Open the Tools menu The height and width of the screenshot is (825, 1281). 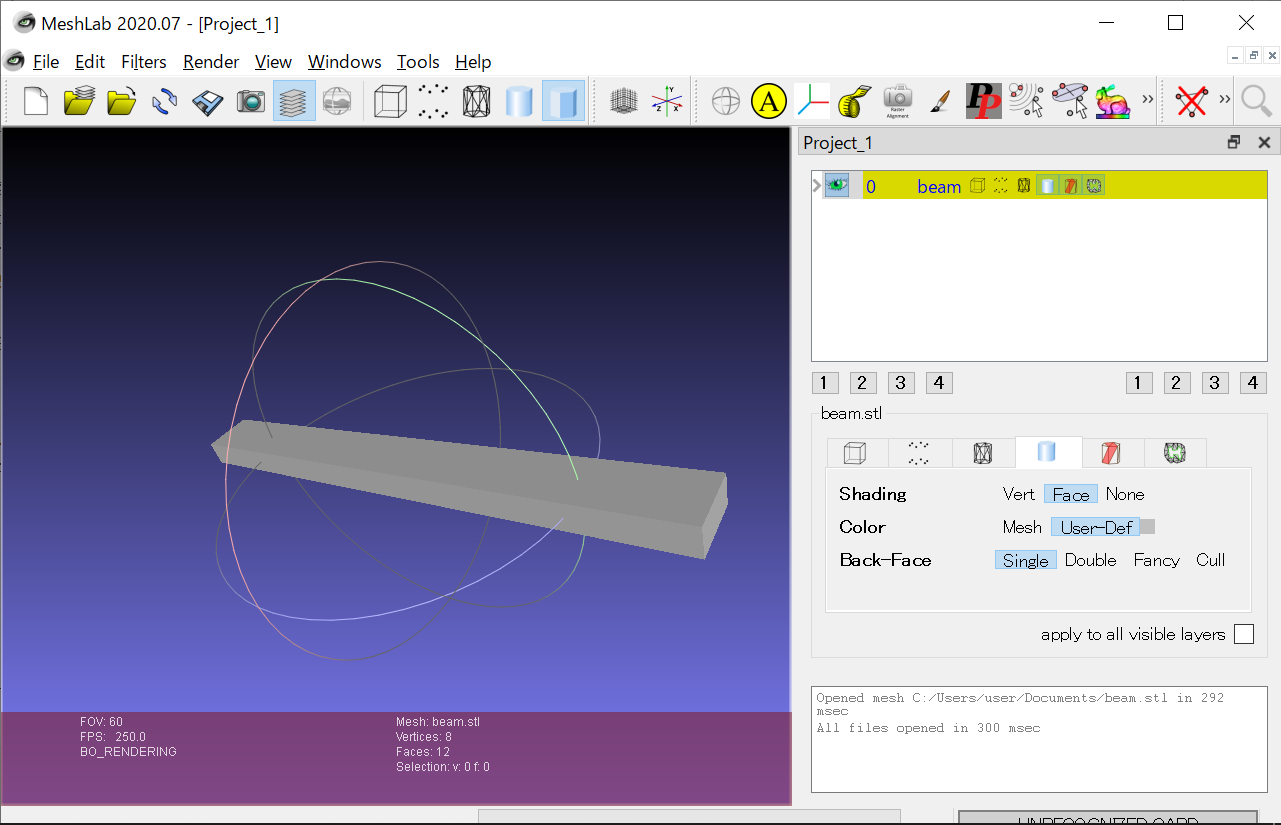(418, 62)
